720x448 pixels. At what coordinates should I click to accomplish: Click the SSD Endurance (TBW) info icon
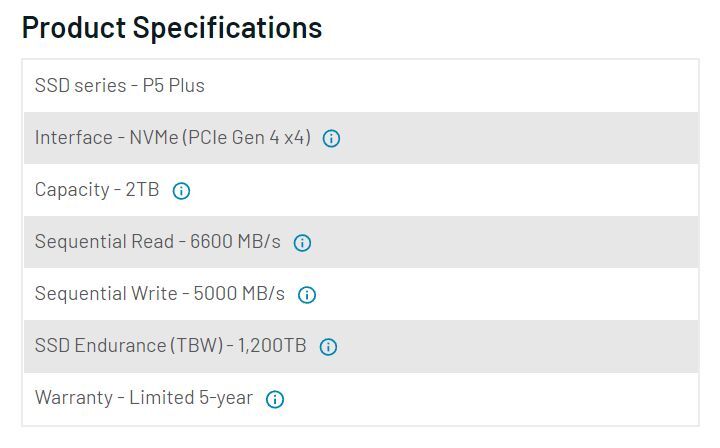[x=328, y=347]
